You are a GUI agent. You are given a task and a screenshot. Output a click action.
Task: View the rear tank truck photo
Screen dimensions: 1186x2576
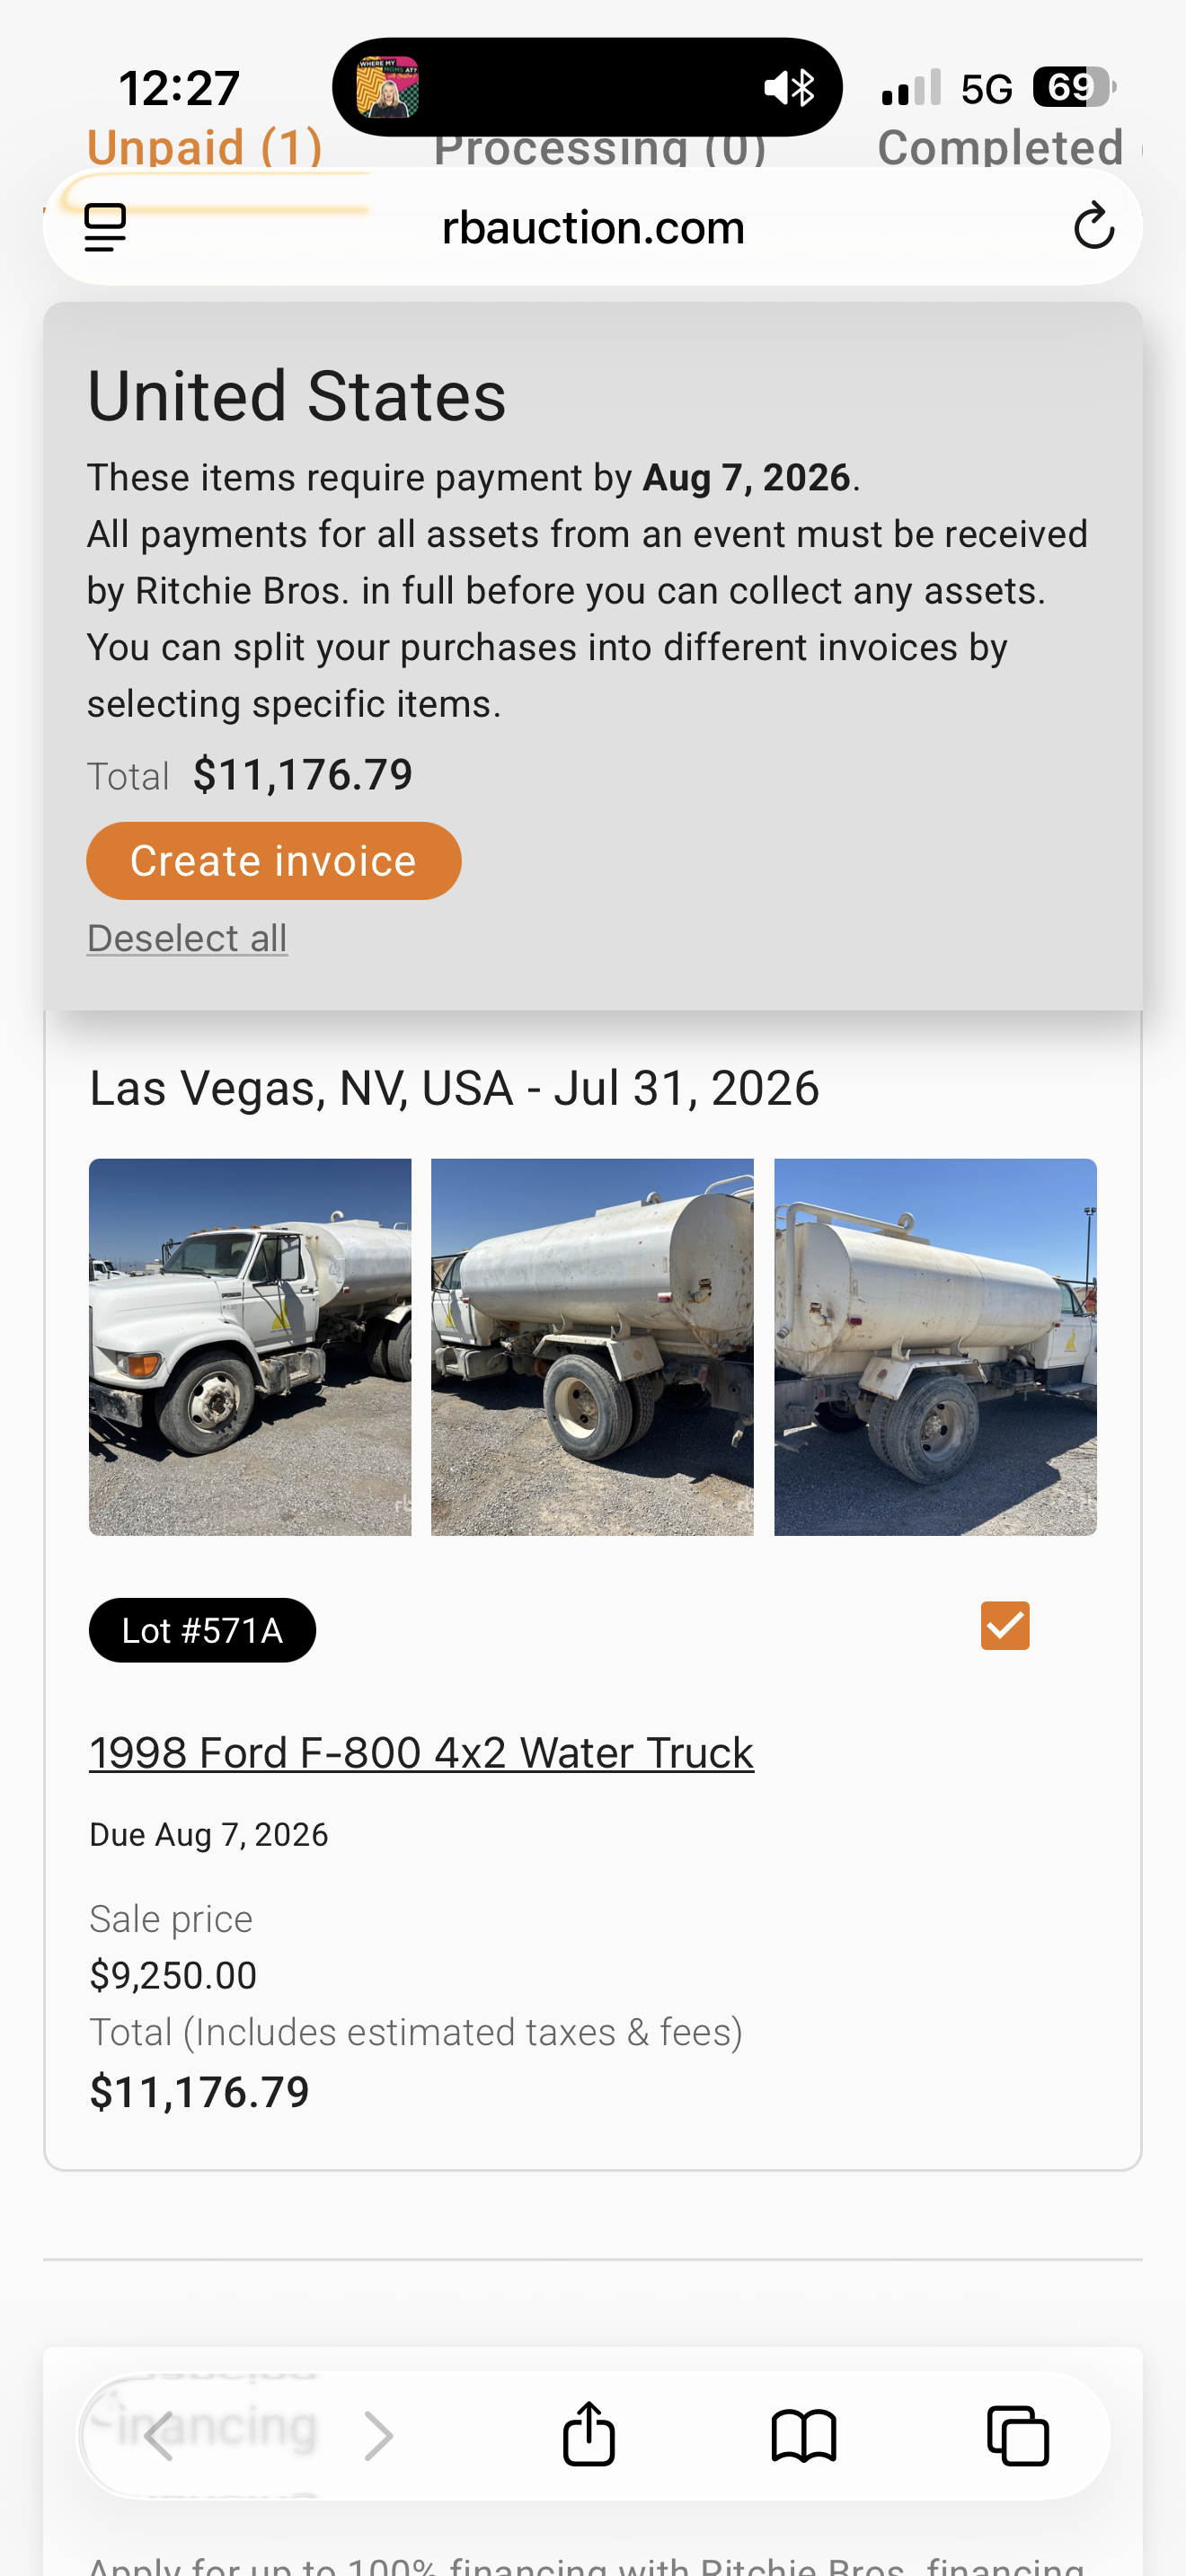(935, 1347)
